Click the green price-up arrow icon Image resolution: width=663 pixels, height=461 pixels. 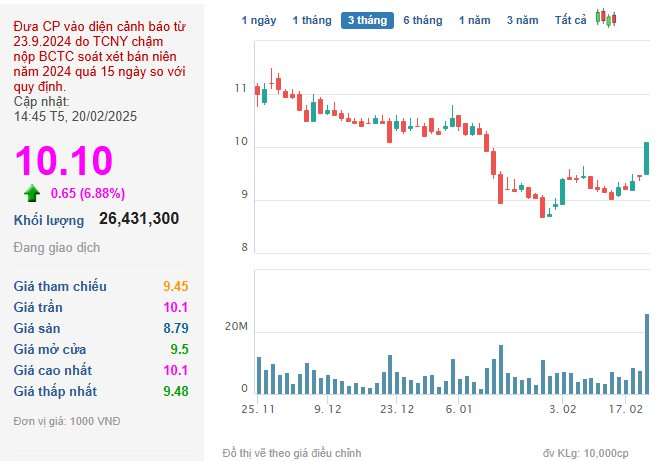tap(32, 194)
